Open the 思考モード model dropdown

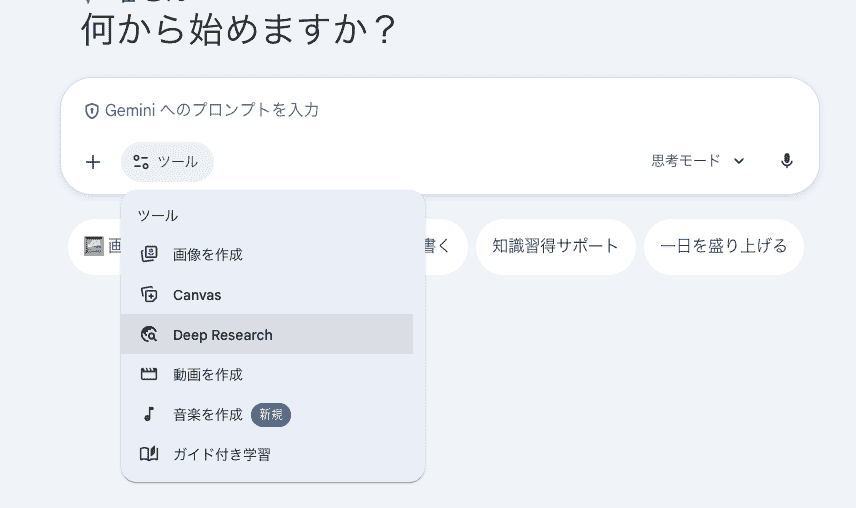[698, 161]
